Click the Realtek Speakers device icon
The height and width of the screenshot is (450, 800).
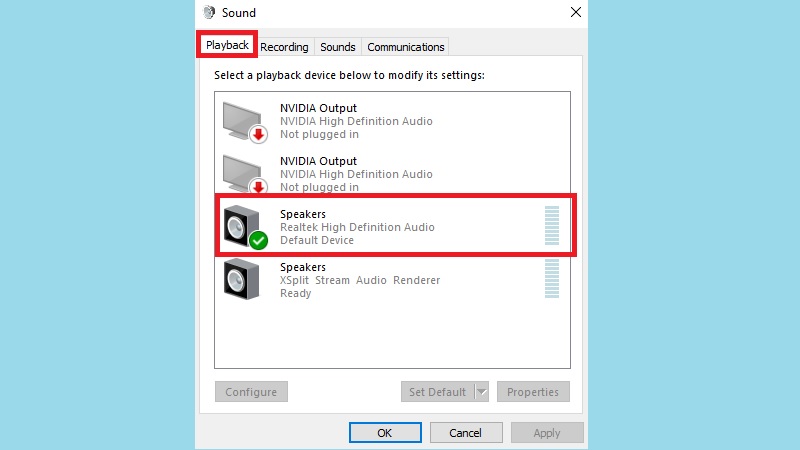245,227
